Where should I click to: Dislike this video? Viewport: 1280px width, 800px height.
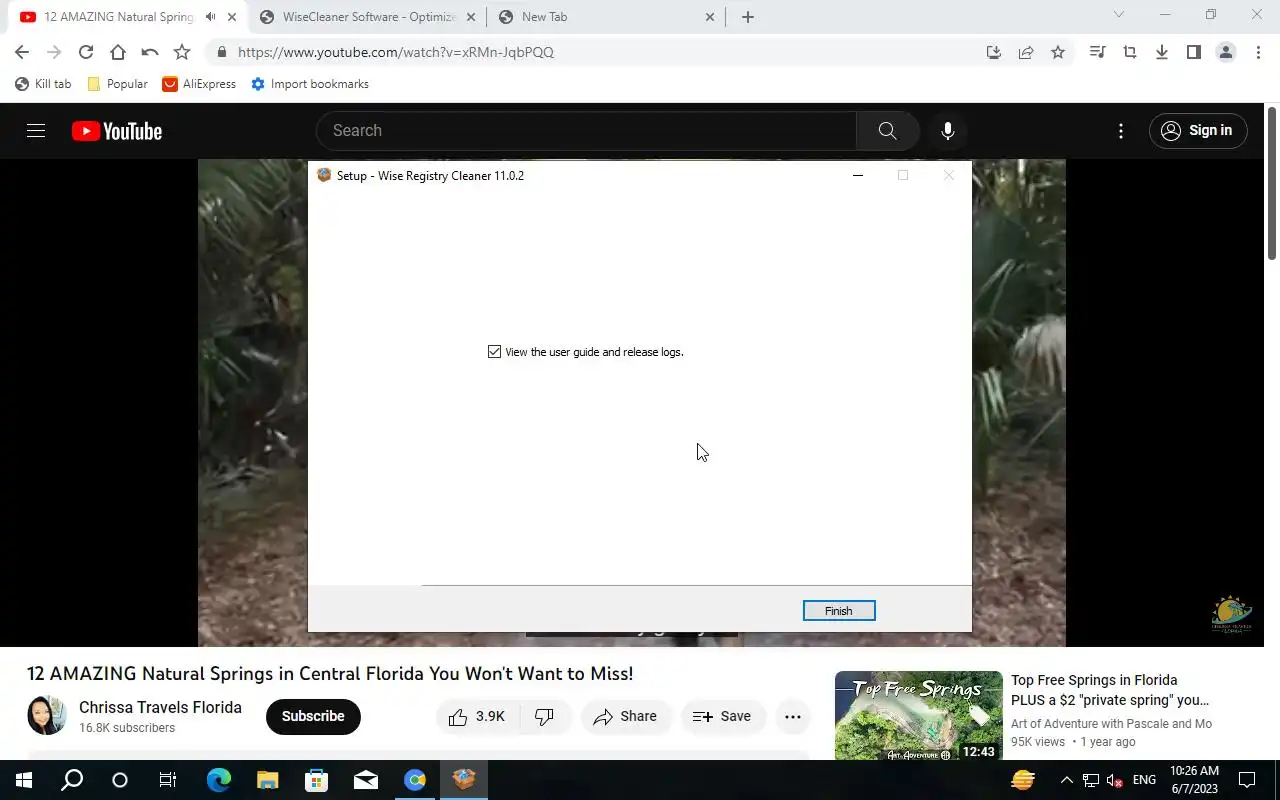545,716
